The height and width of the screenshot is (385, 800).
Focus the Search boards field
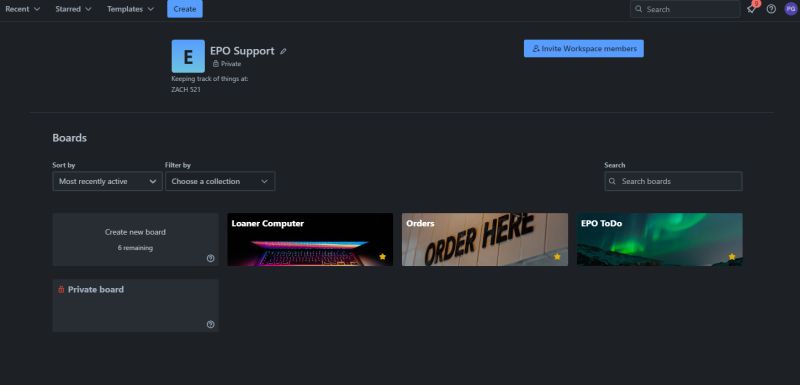pos(673,181)
